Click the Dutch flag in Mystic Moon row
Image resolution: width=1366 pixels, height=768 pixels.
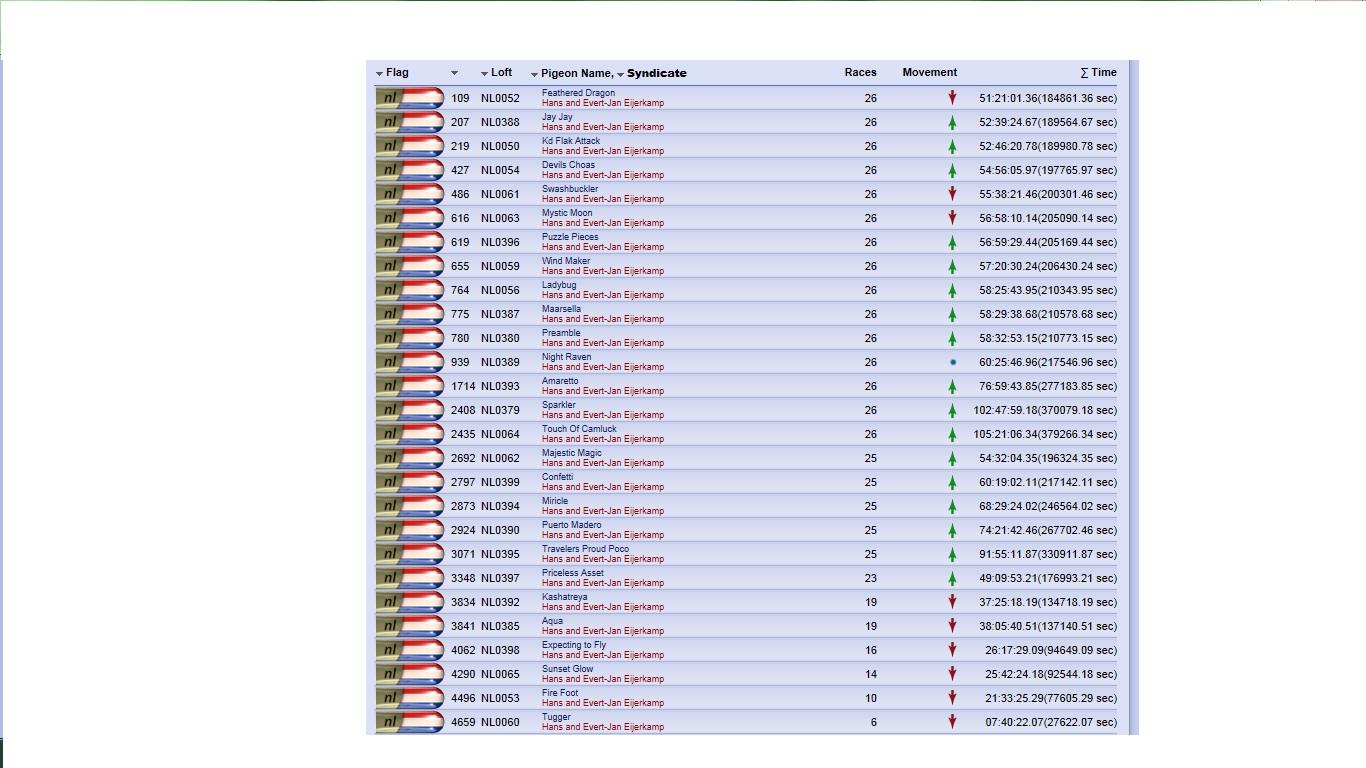coord(410,218)
